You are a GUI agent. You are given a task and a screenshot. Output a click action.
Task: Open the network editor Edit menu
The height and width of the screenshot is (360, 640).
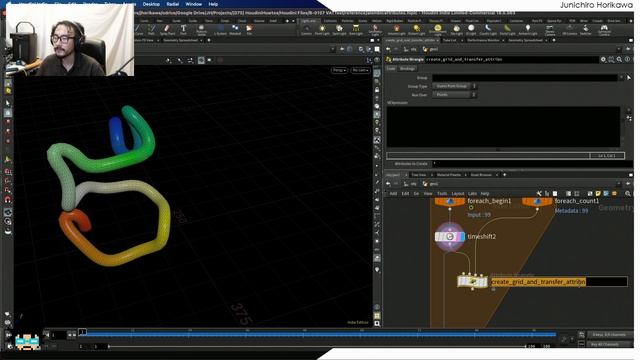click(x=405, y=193)
